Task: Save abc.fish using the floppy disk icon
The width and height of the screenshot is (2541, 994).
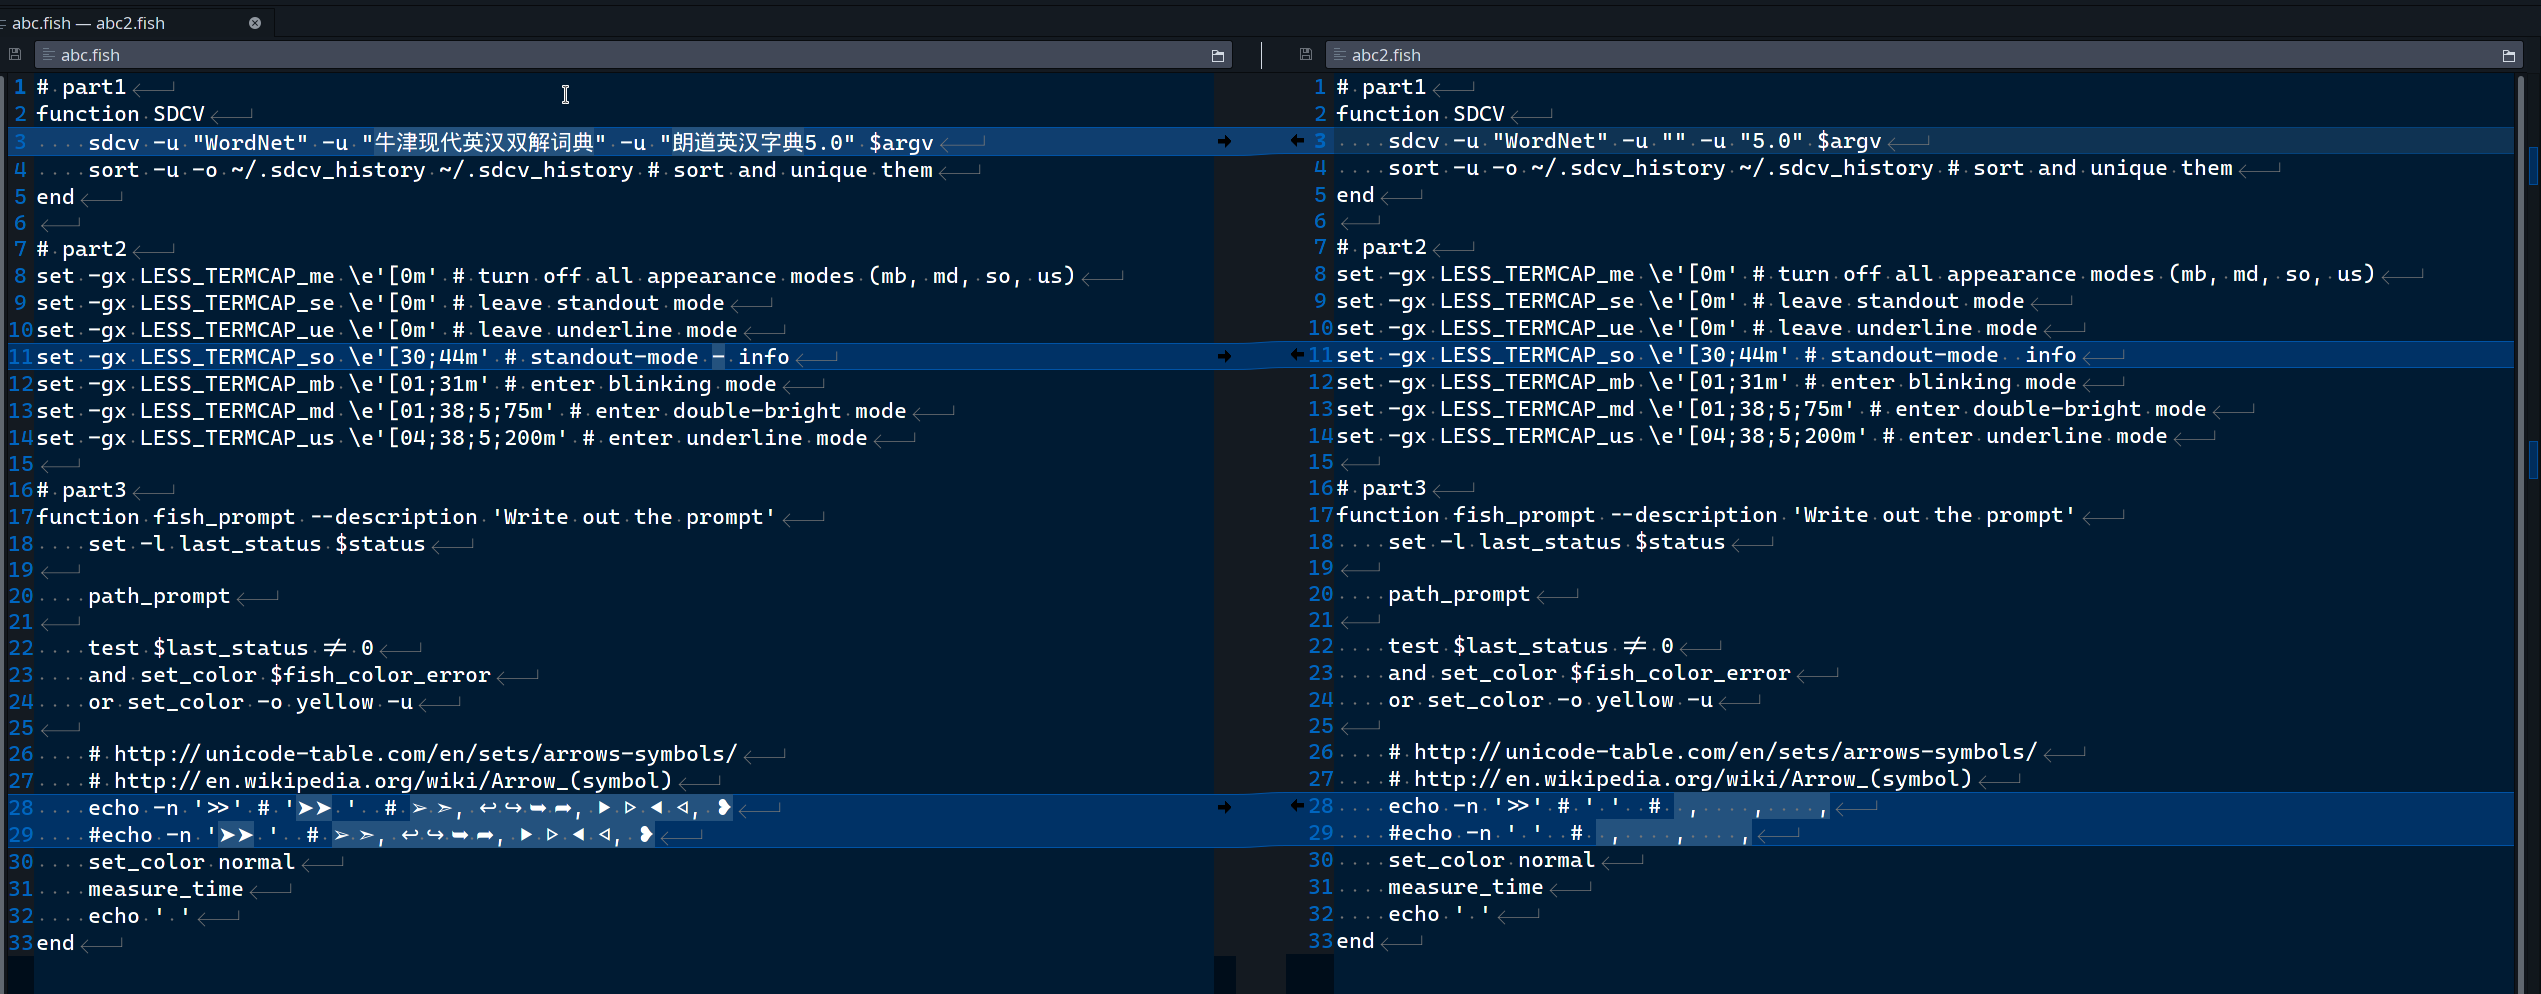Action: [14, 54]
